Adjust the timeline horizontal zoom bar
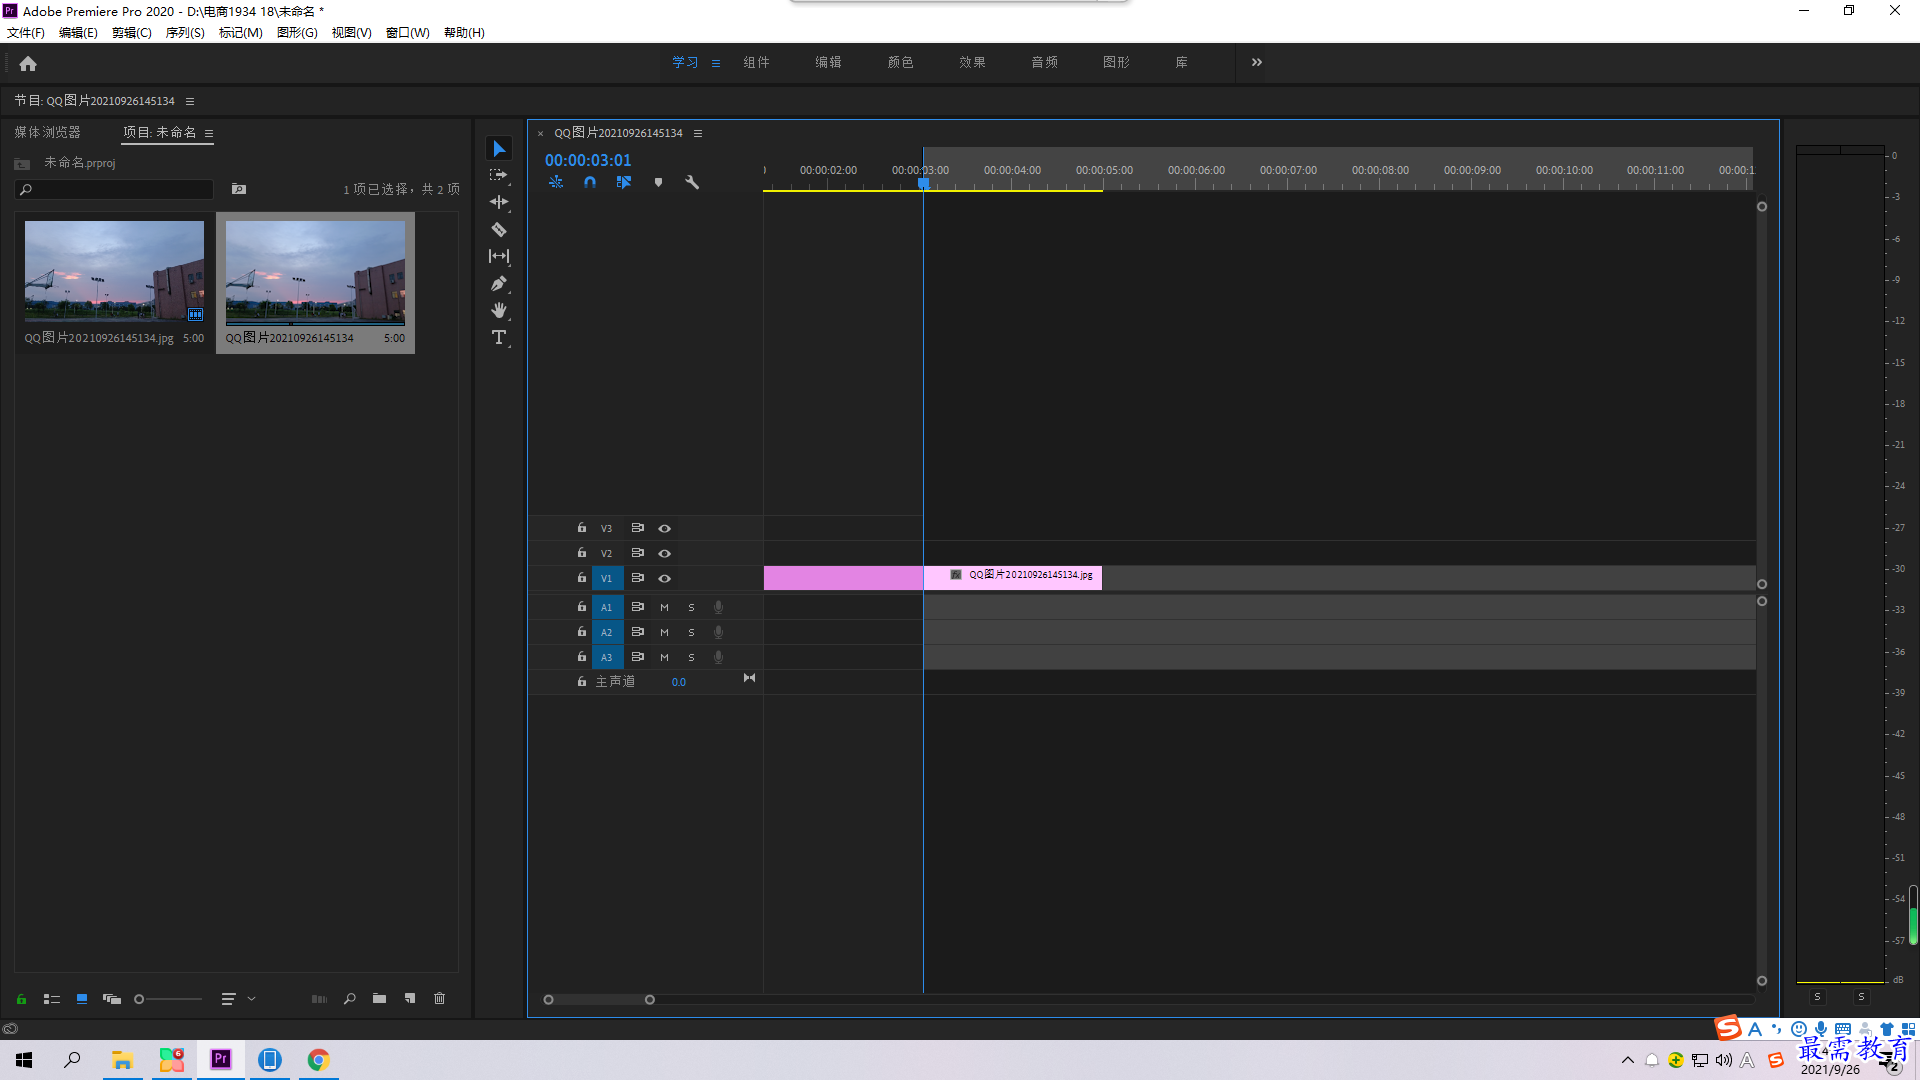 tap(598, 999)
